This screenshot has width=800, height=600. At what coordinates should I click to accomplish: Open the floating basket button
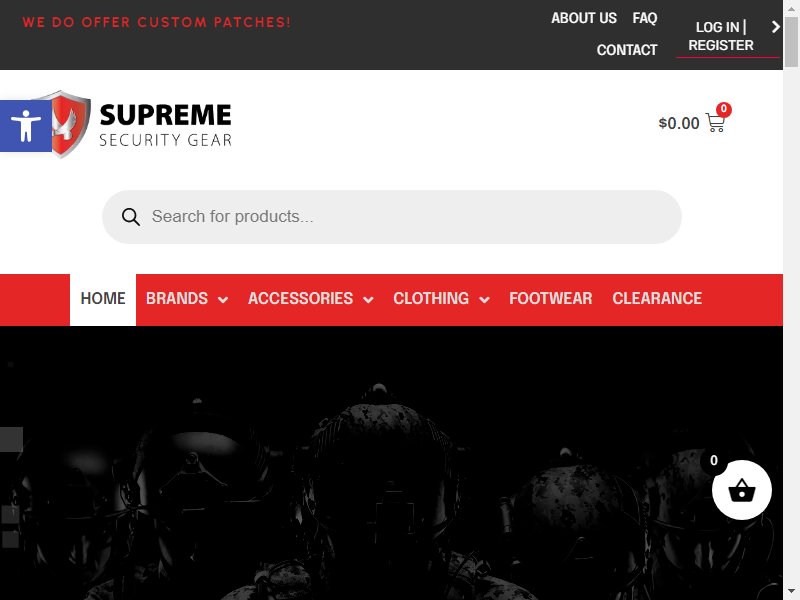[741, 490]
